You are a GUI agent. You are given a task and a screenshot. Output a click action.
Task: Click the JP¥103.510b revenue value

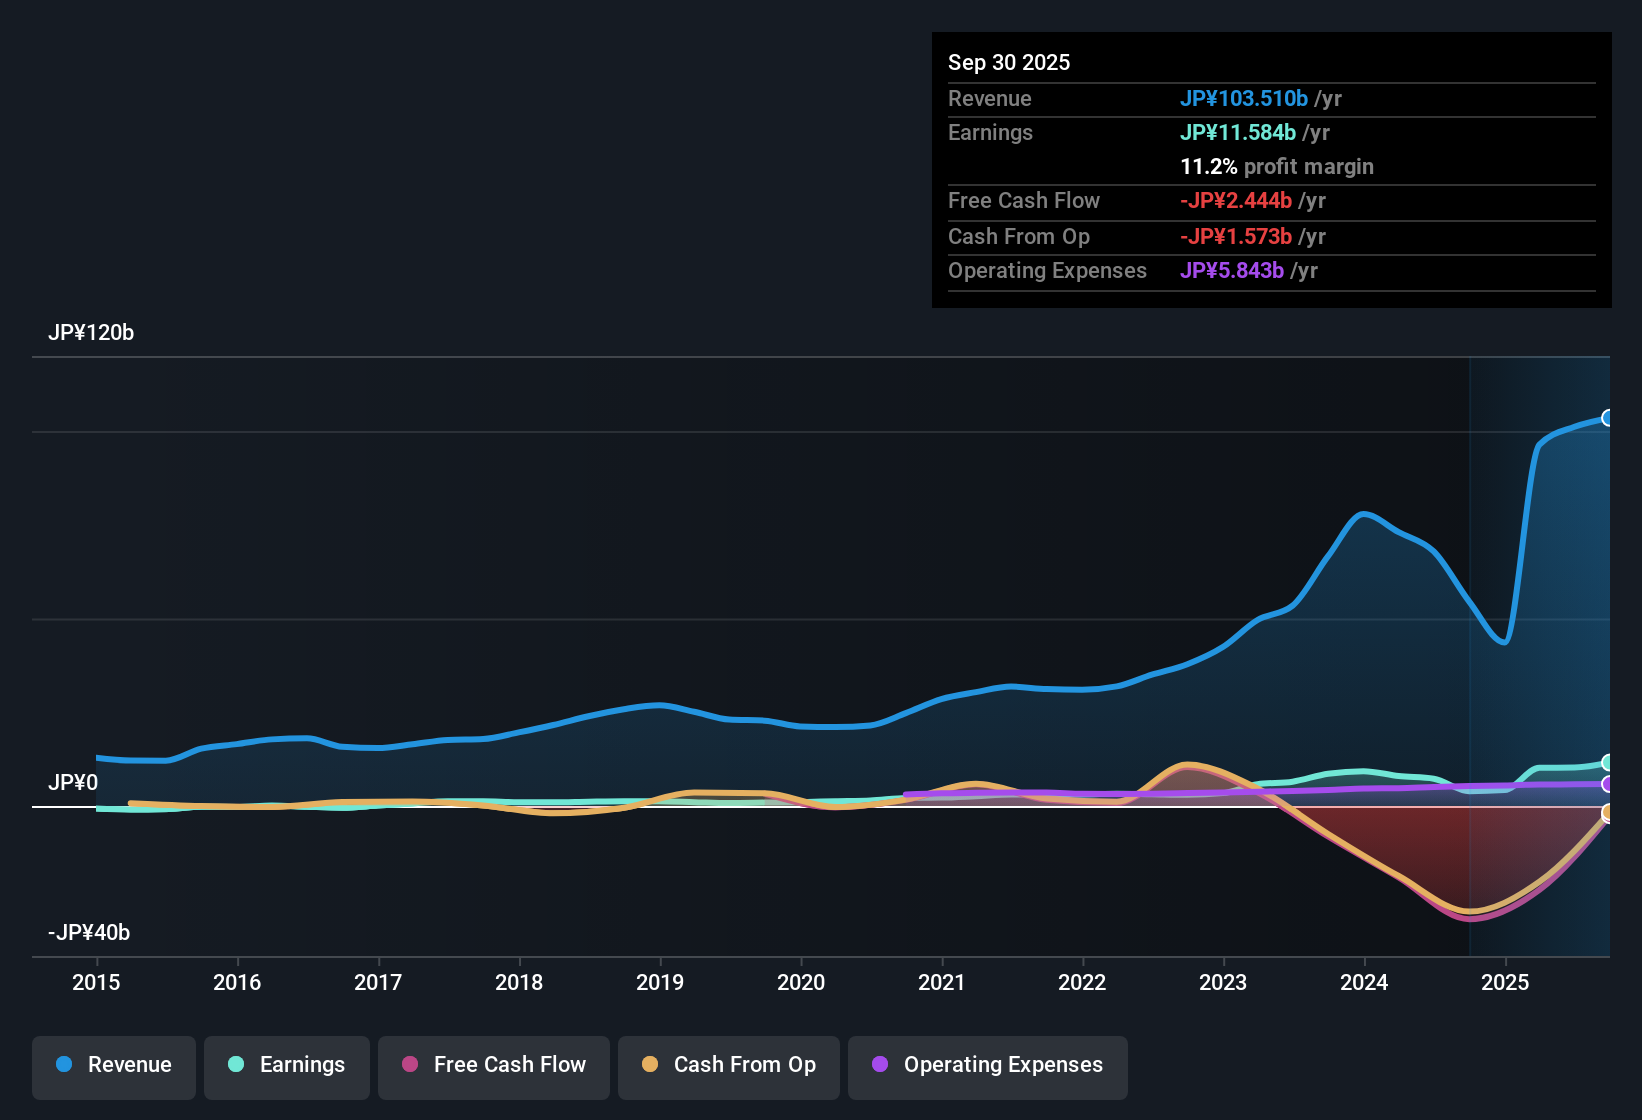[1245, 99]
